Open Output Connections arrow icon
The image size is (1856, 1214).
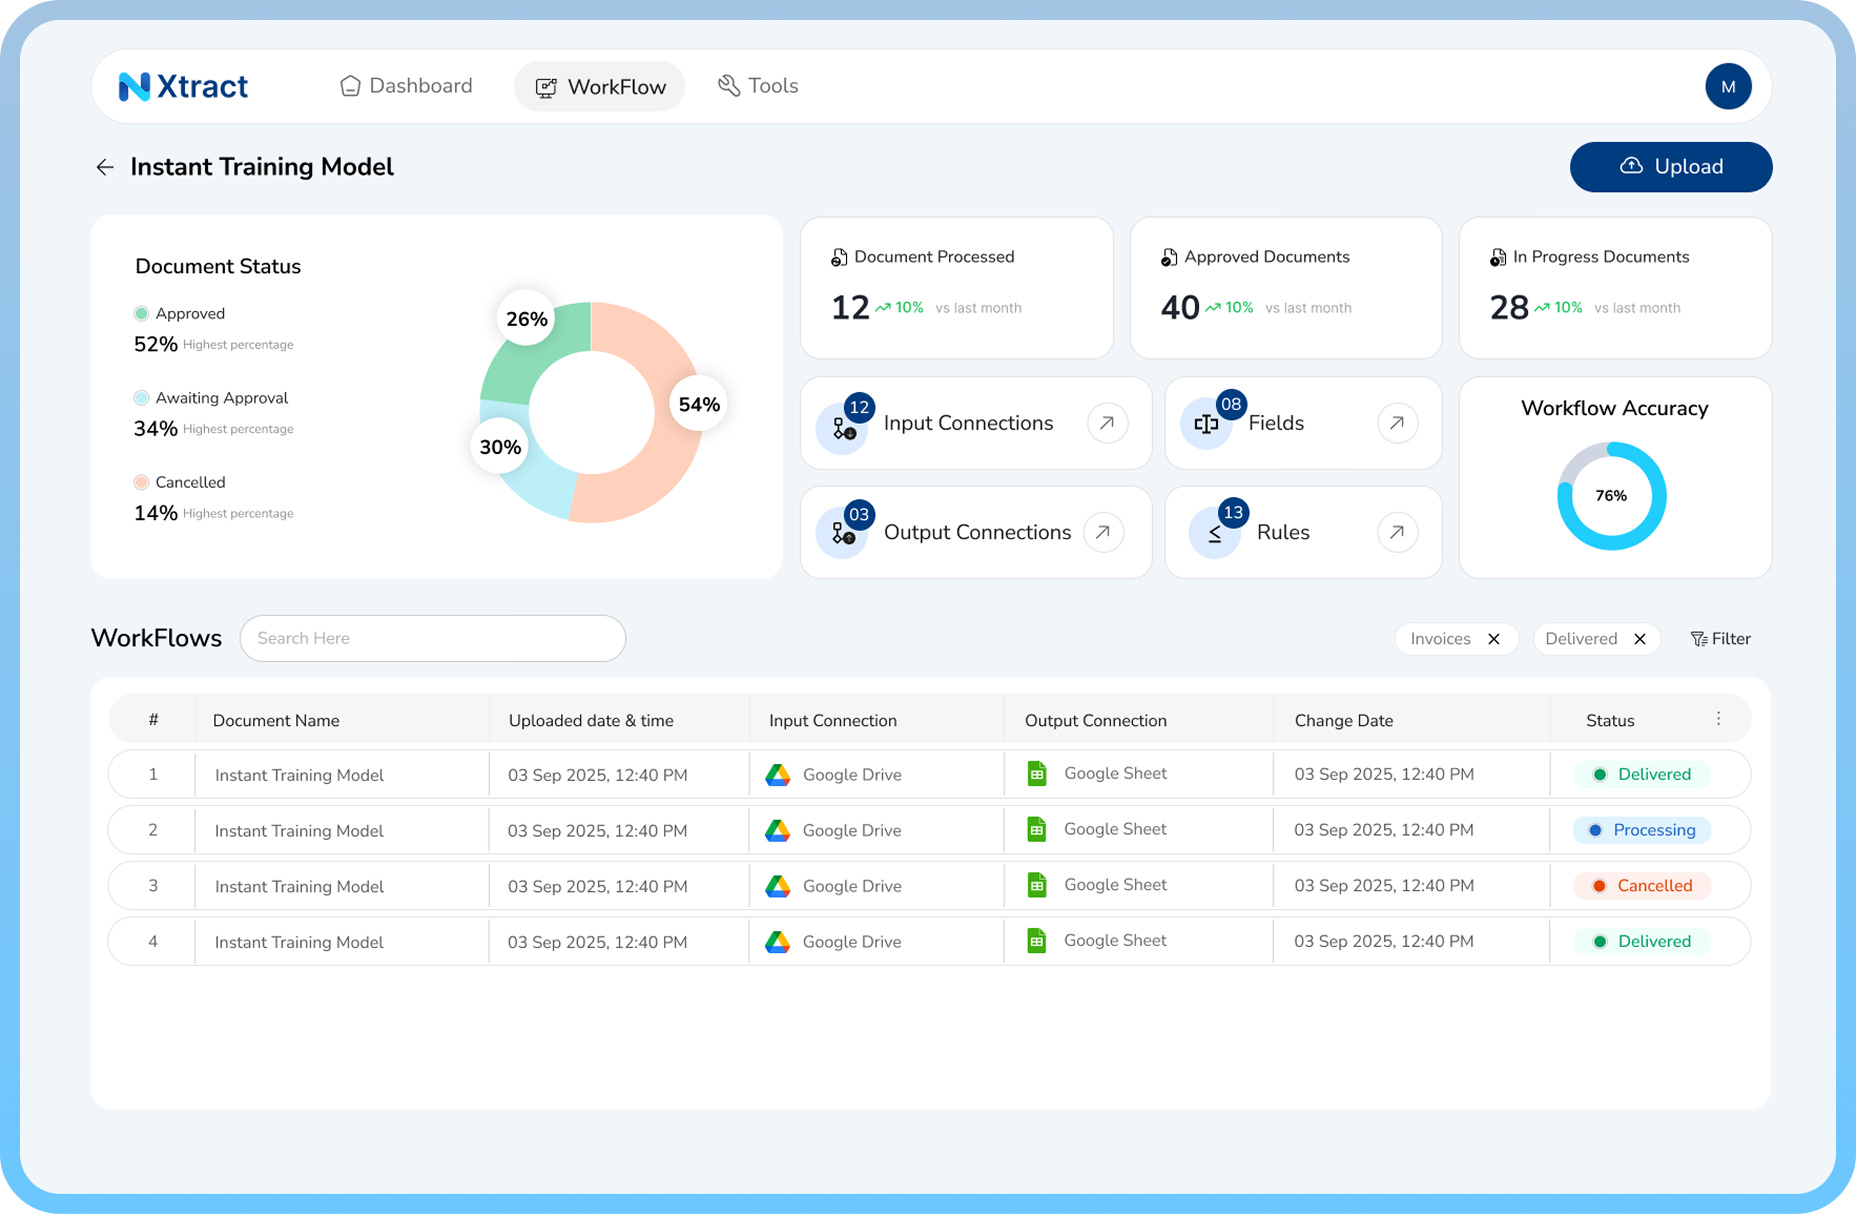1103,532
